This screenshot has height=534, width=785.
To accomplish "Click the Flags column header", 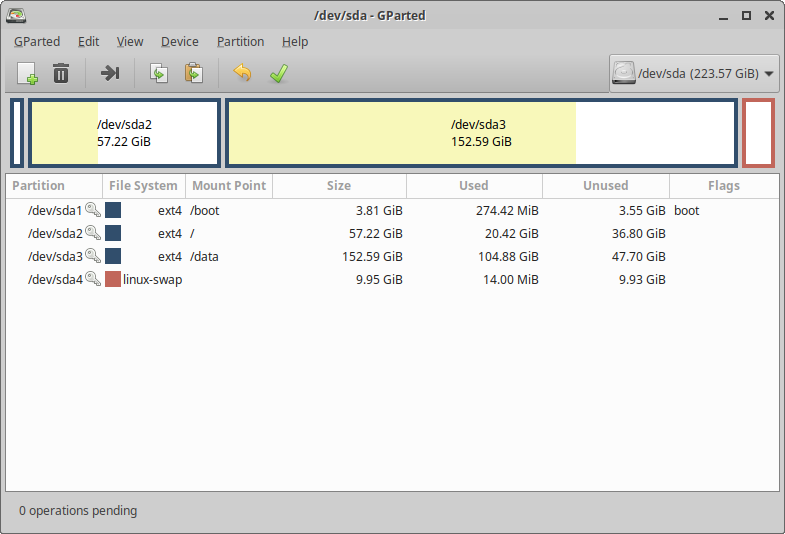I will click(x=724, y=186).
